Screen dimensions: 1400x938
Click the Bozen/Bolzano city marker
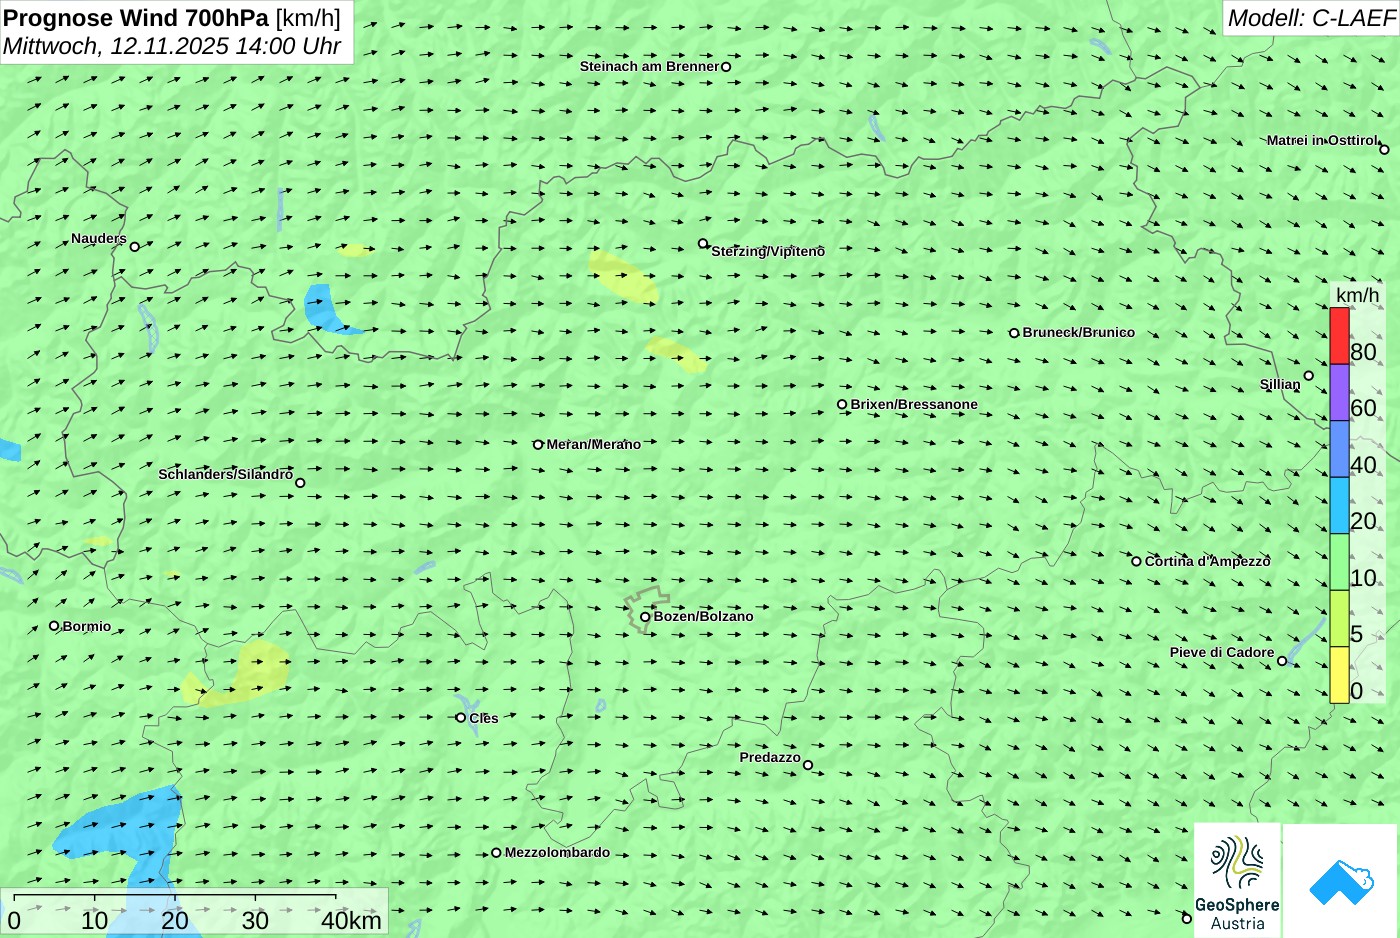(x=645, y=617)
